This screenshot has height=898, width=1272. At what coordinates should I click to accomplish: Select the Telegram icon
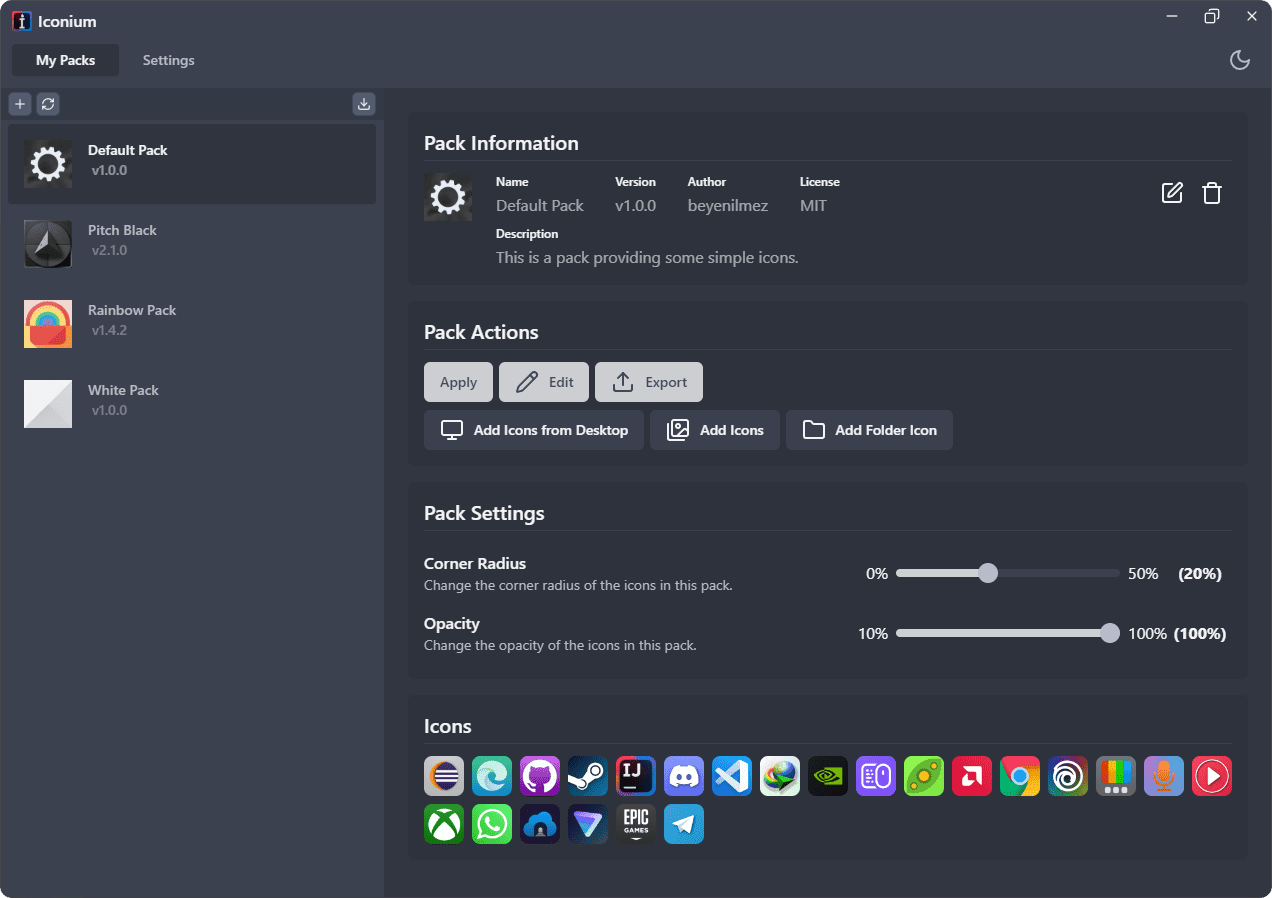pos(684,824)
